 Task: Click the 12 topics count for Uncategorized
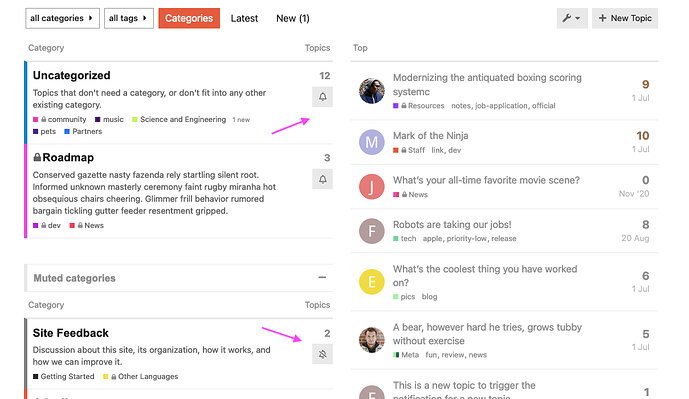tap(325, 76)
